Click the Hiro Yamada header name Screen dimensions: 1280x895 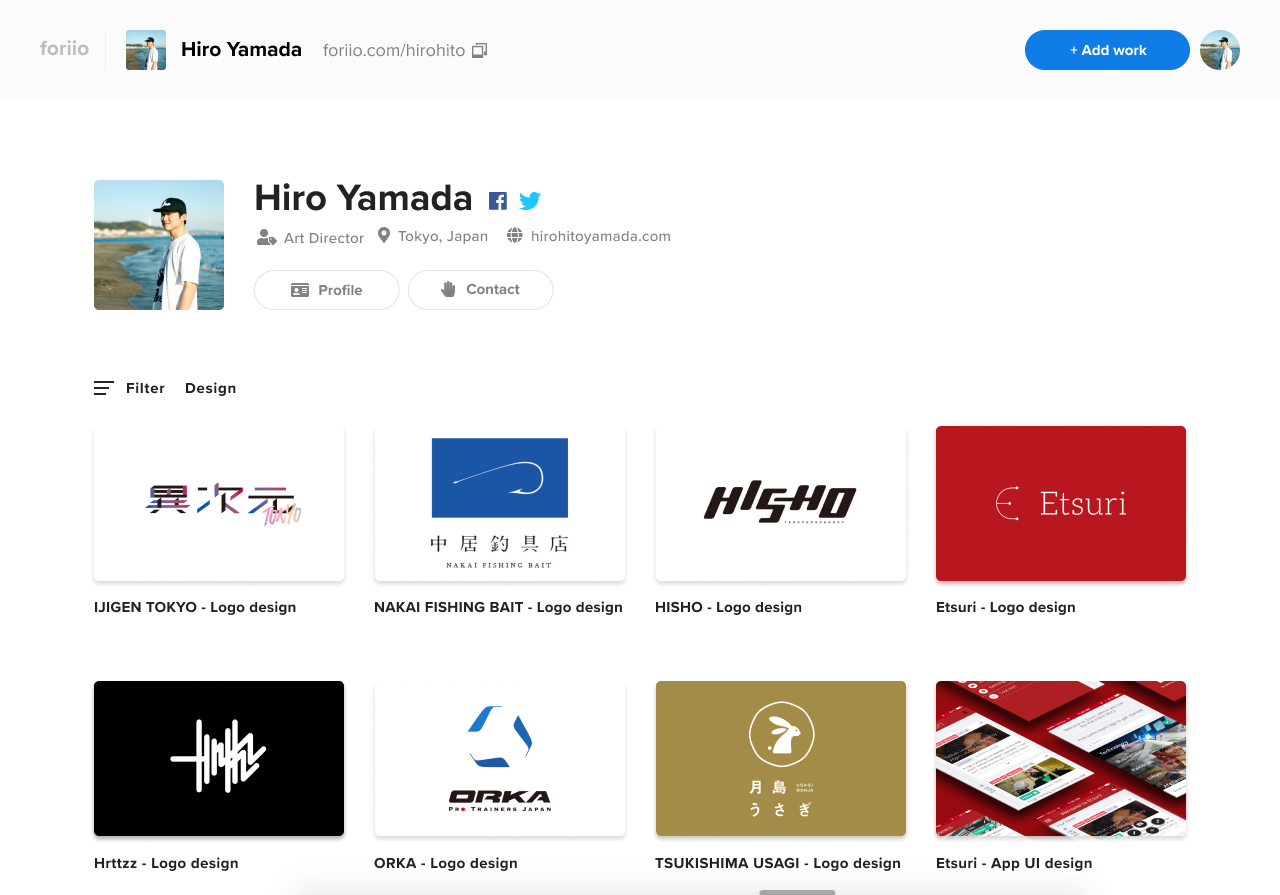241,50
